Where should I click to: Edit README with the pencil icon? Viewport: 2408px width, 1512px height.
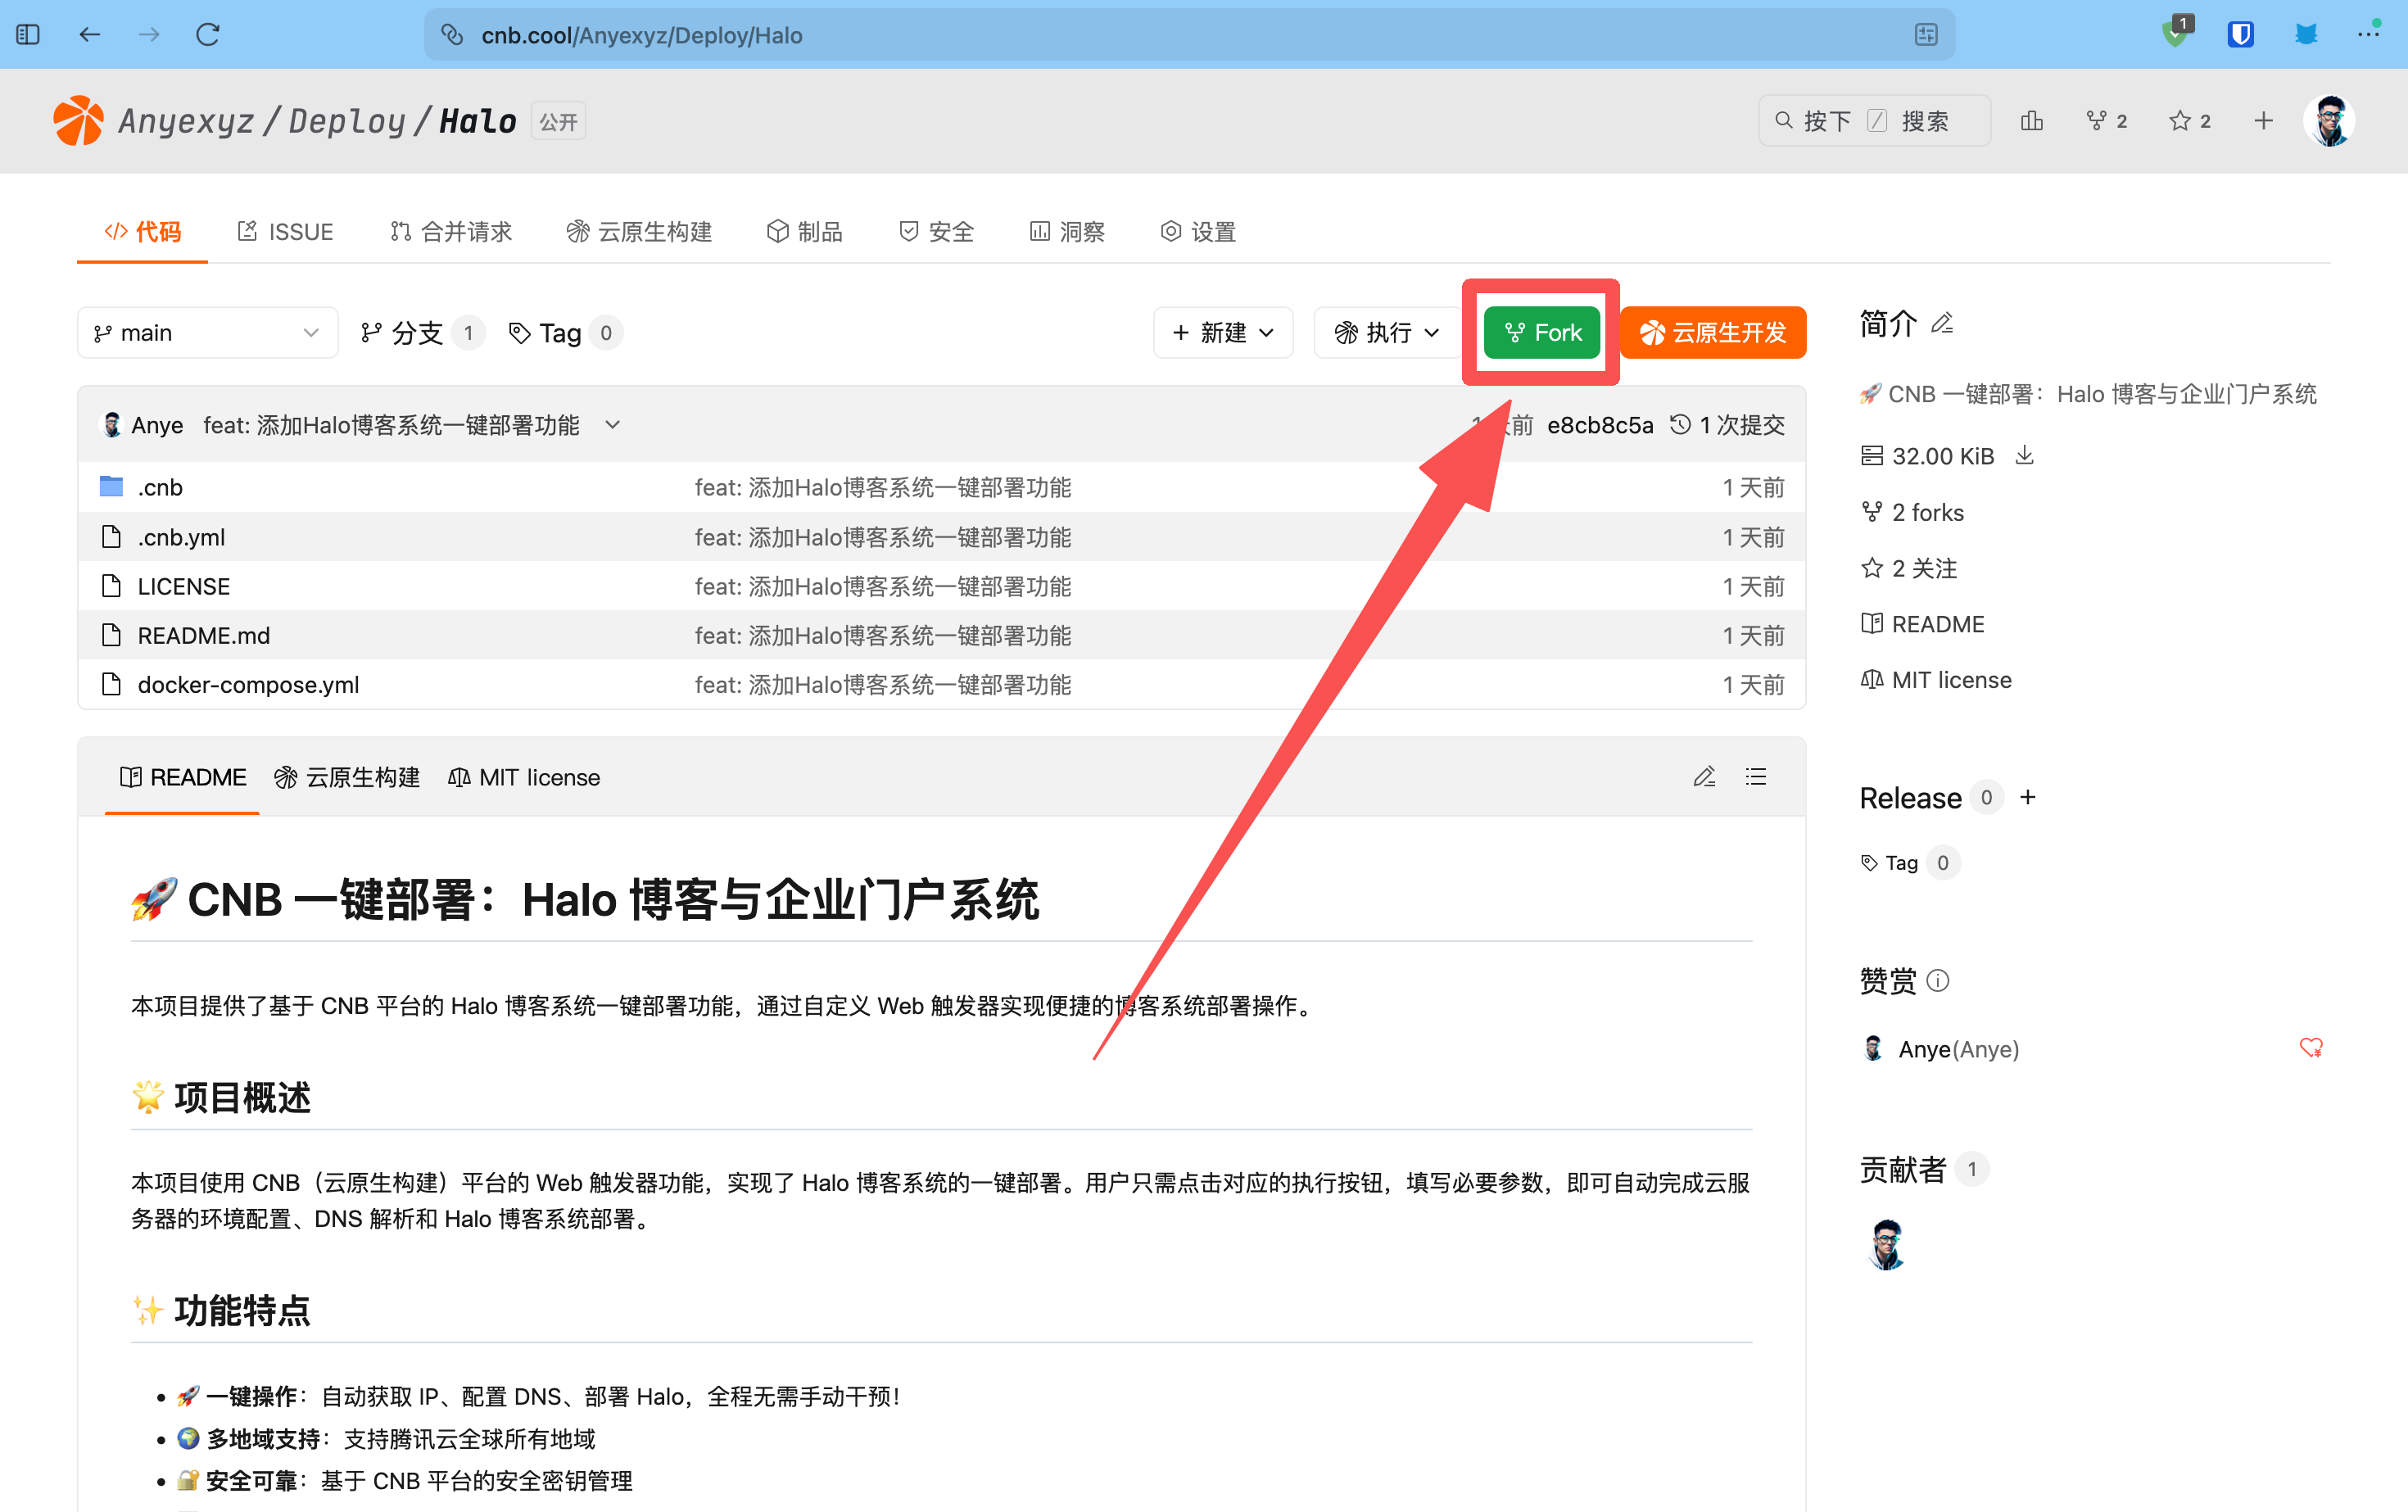(1704, 777)
